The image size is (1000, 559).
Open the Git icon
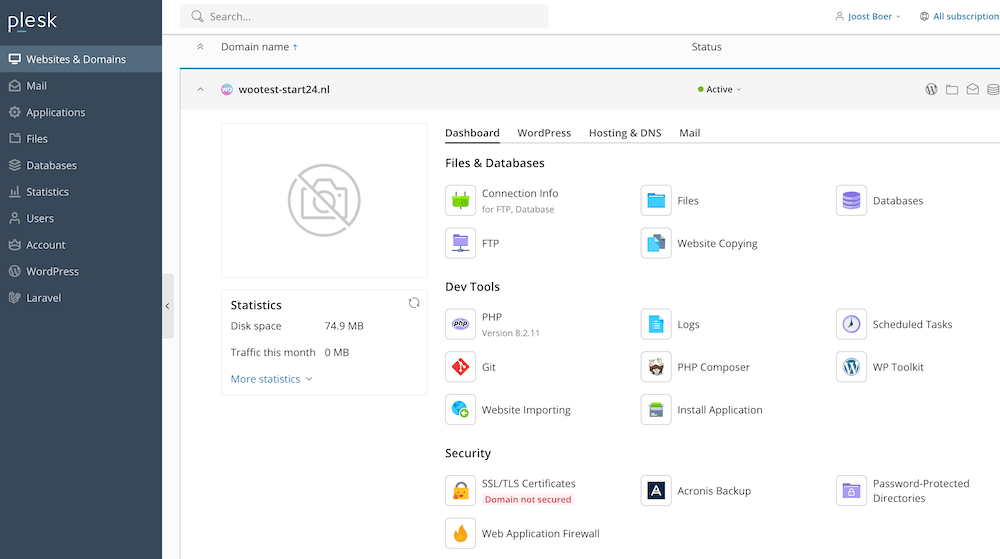[460, 367]
